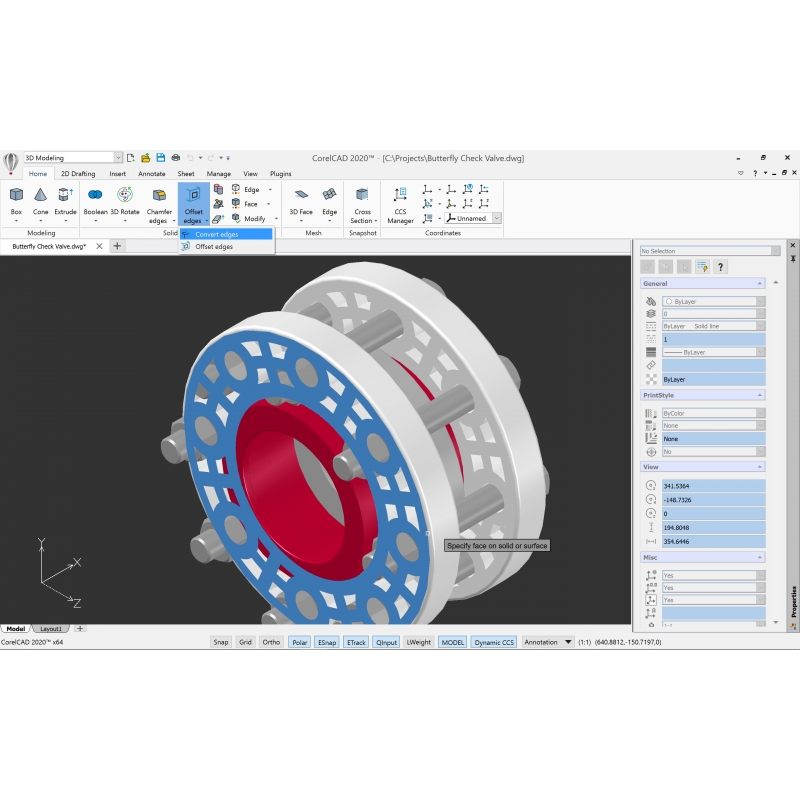Switch to the 2D Drafting ribbon tab
The image size is (800, 800).
tap(78, 173)
